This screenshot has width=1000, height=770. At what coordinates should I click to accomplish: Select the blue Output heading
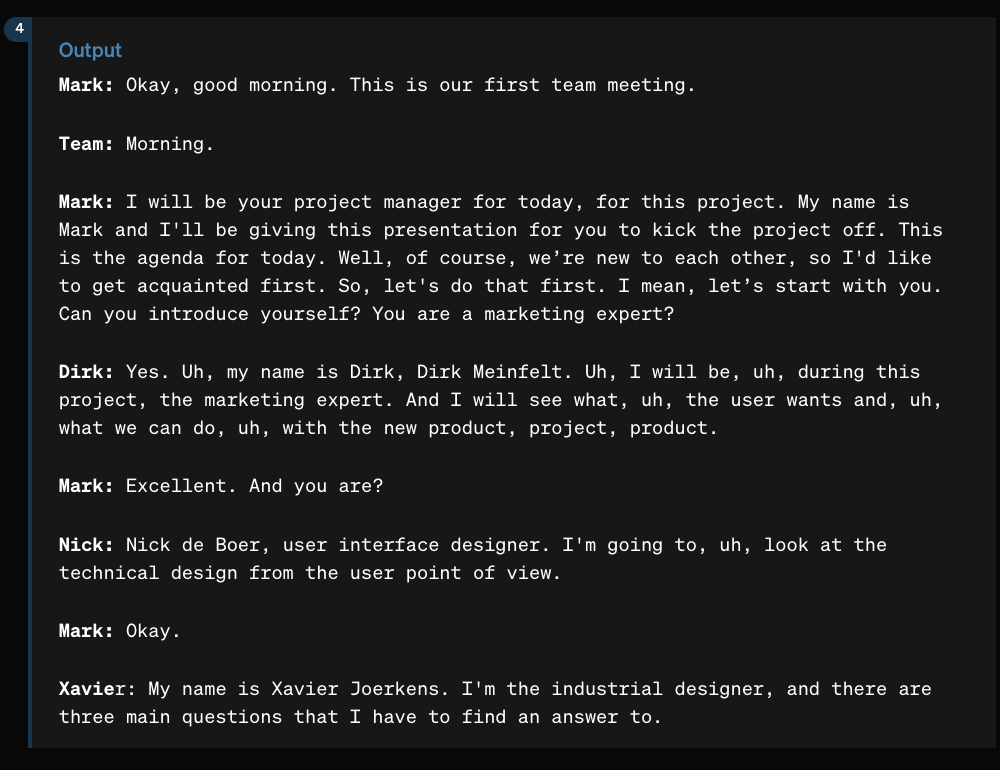[x=90, y=50]
